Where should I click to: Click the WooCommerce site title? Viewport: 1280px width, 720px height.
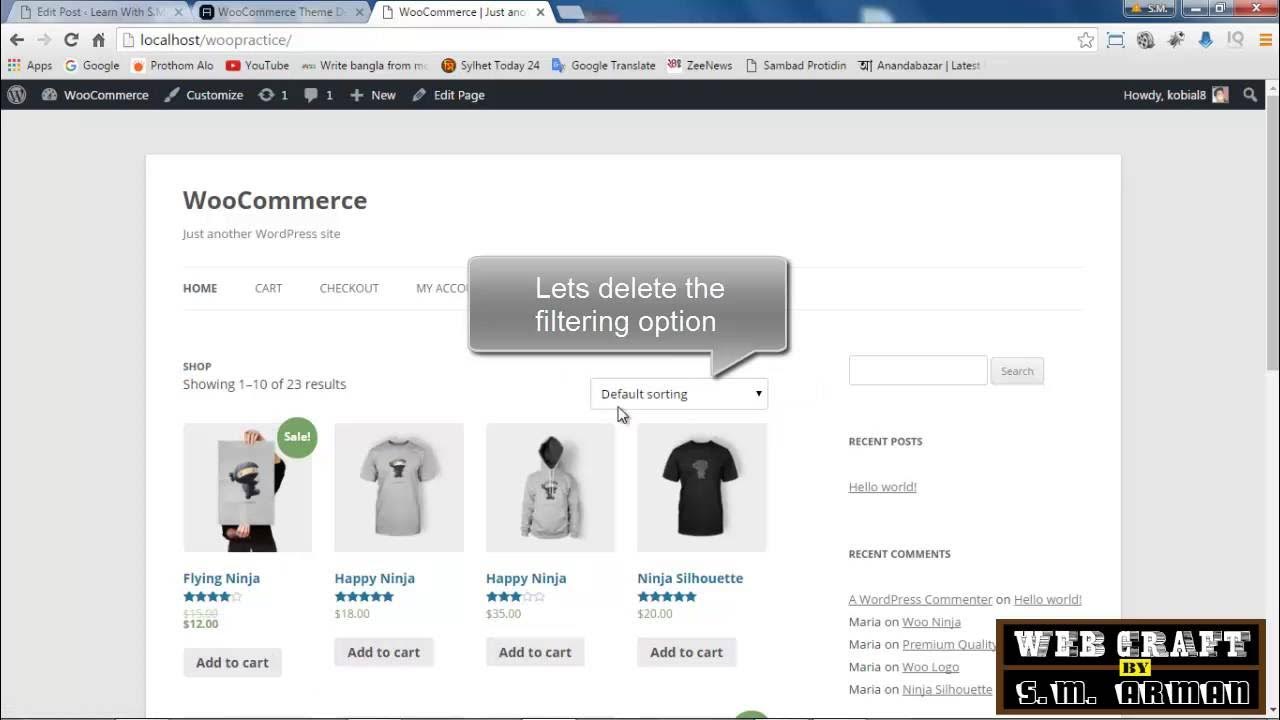(x=275, y=200)
